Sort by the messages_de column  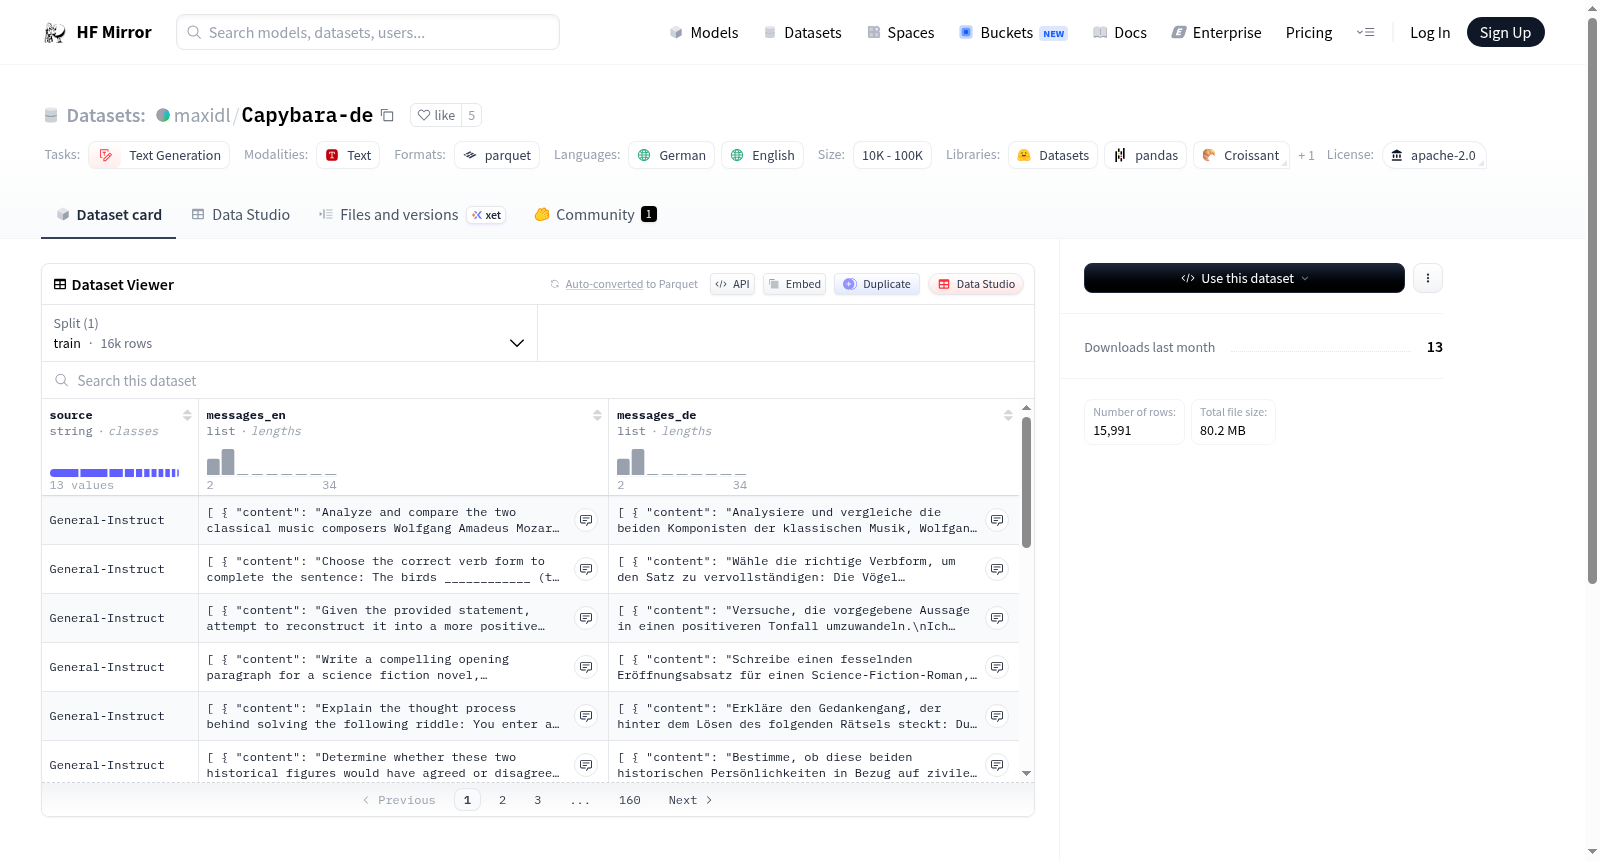coord(1008,415)
